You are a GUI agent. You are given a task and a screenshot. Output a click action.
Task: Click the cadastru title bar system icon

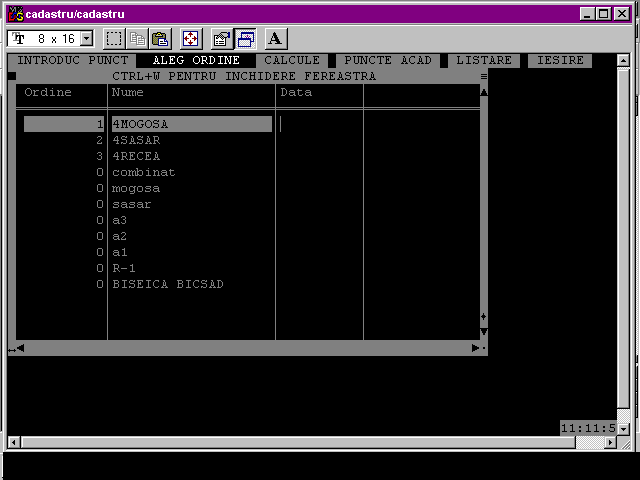click(15, 14)
